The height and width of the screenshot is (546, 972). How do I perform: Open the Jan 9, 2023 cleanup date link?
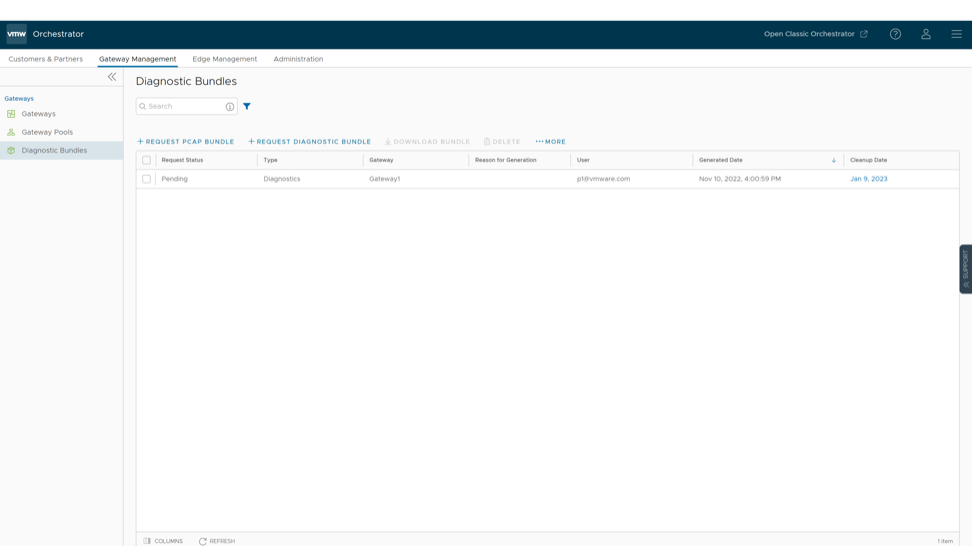pos(868,179)
